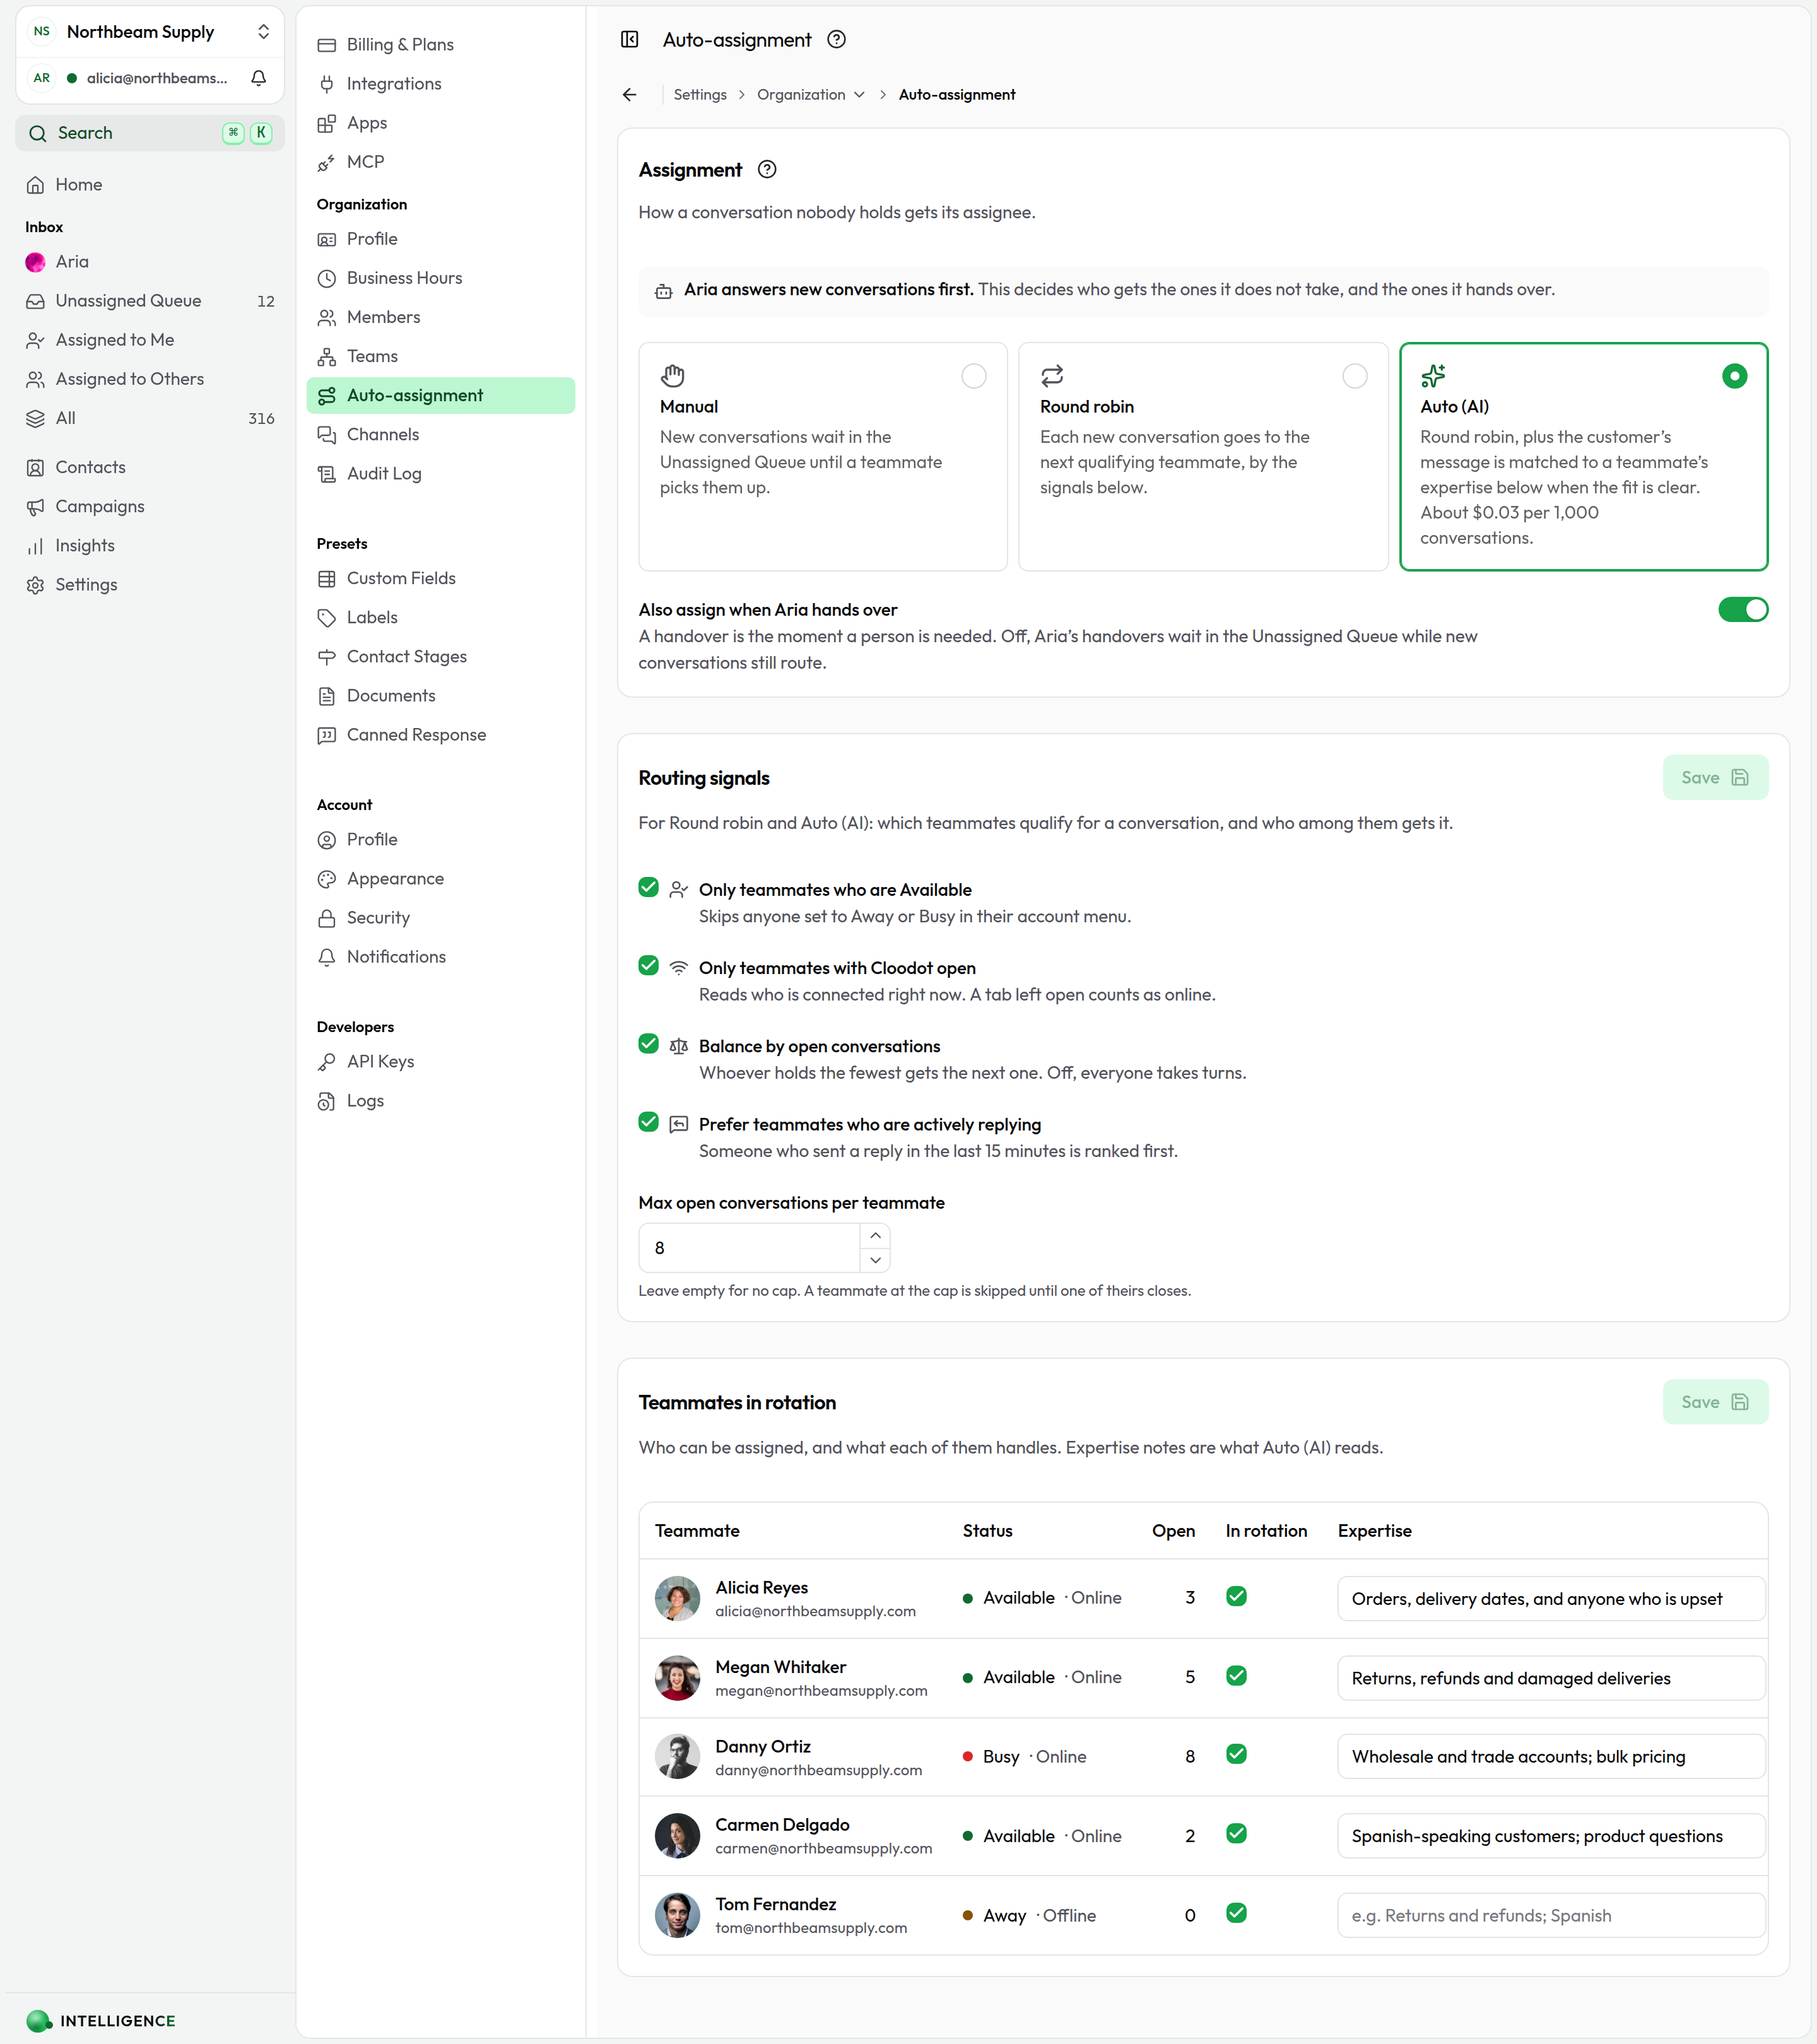
Task: Open Canned Response presets
Action: (440, 734)
